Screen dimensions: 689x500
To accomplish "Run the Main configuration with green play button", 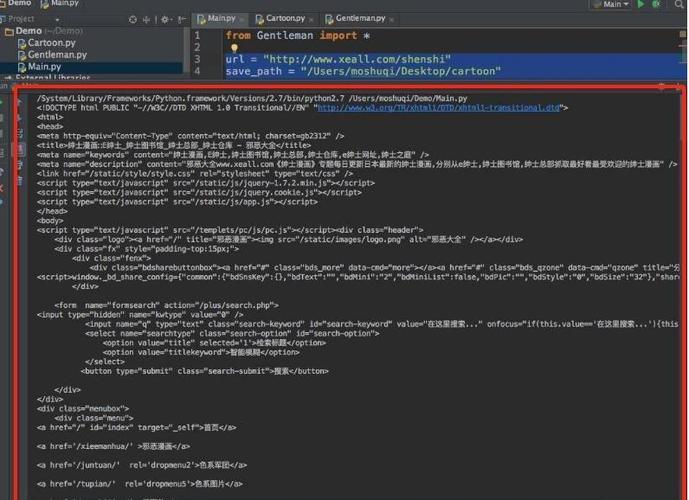I will tap(641, 4).
